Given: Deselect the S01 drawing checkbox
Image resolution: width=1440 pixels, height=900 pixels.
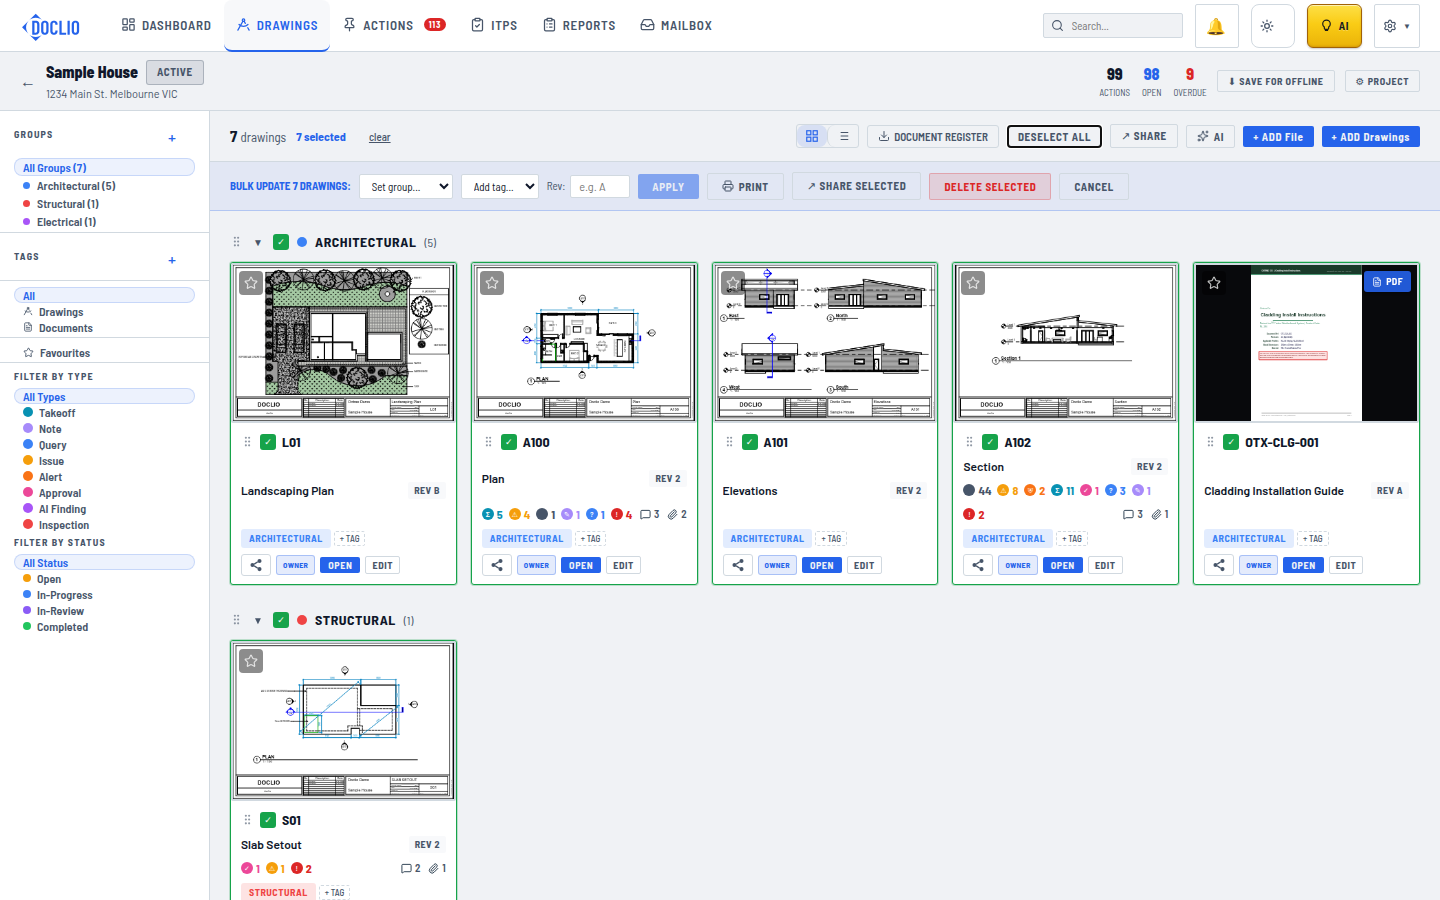Looking at the screenshot, I should (268, 820).
